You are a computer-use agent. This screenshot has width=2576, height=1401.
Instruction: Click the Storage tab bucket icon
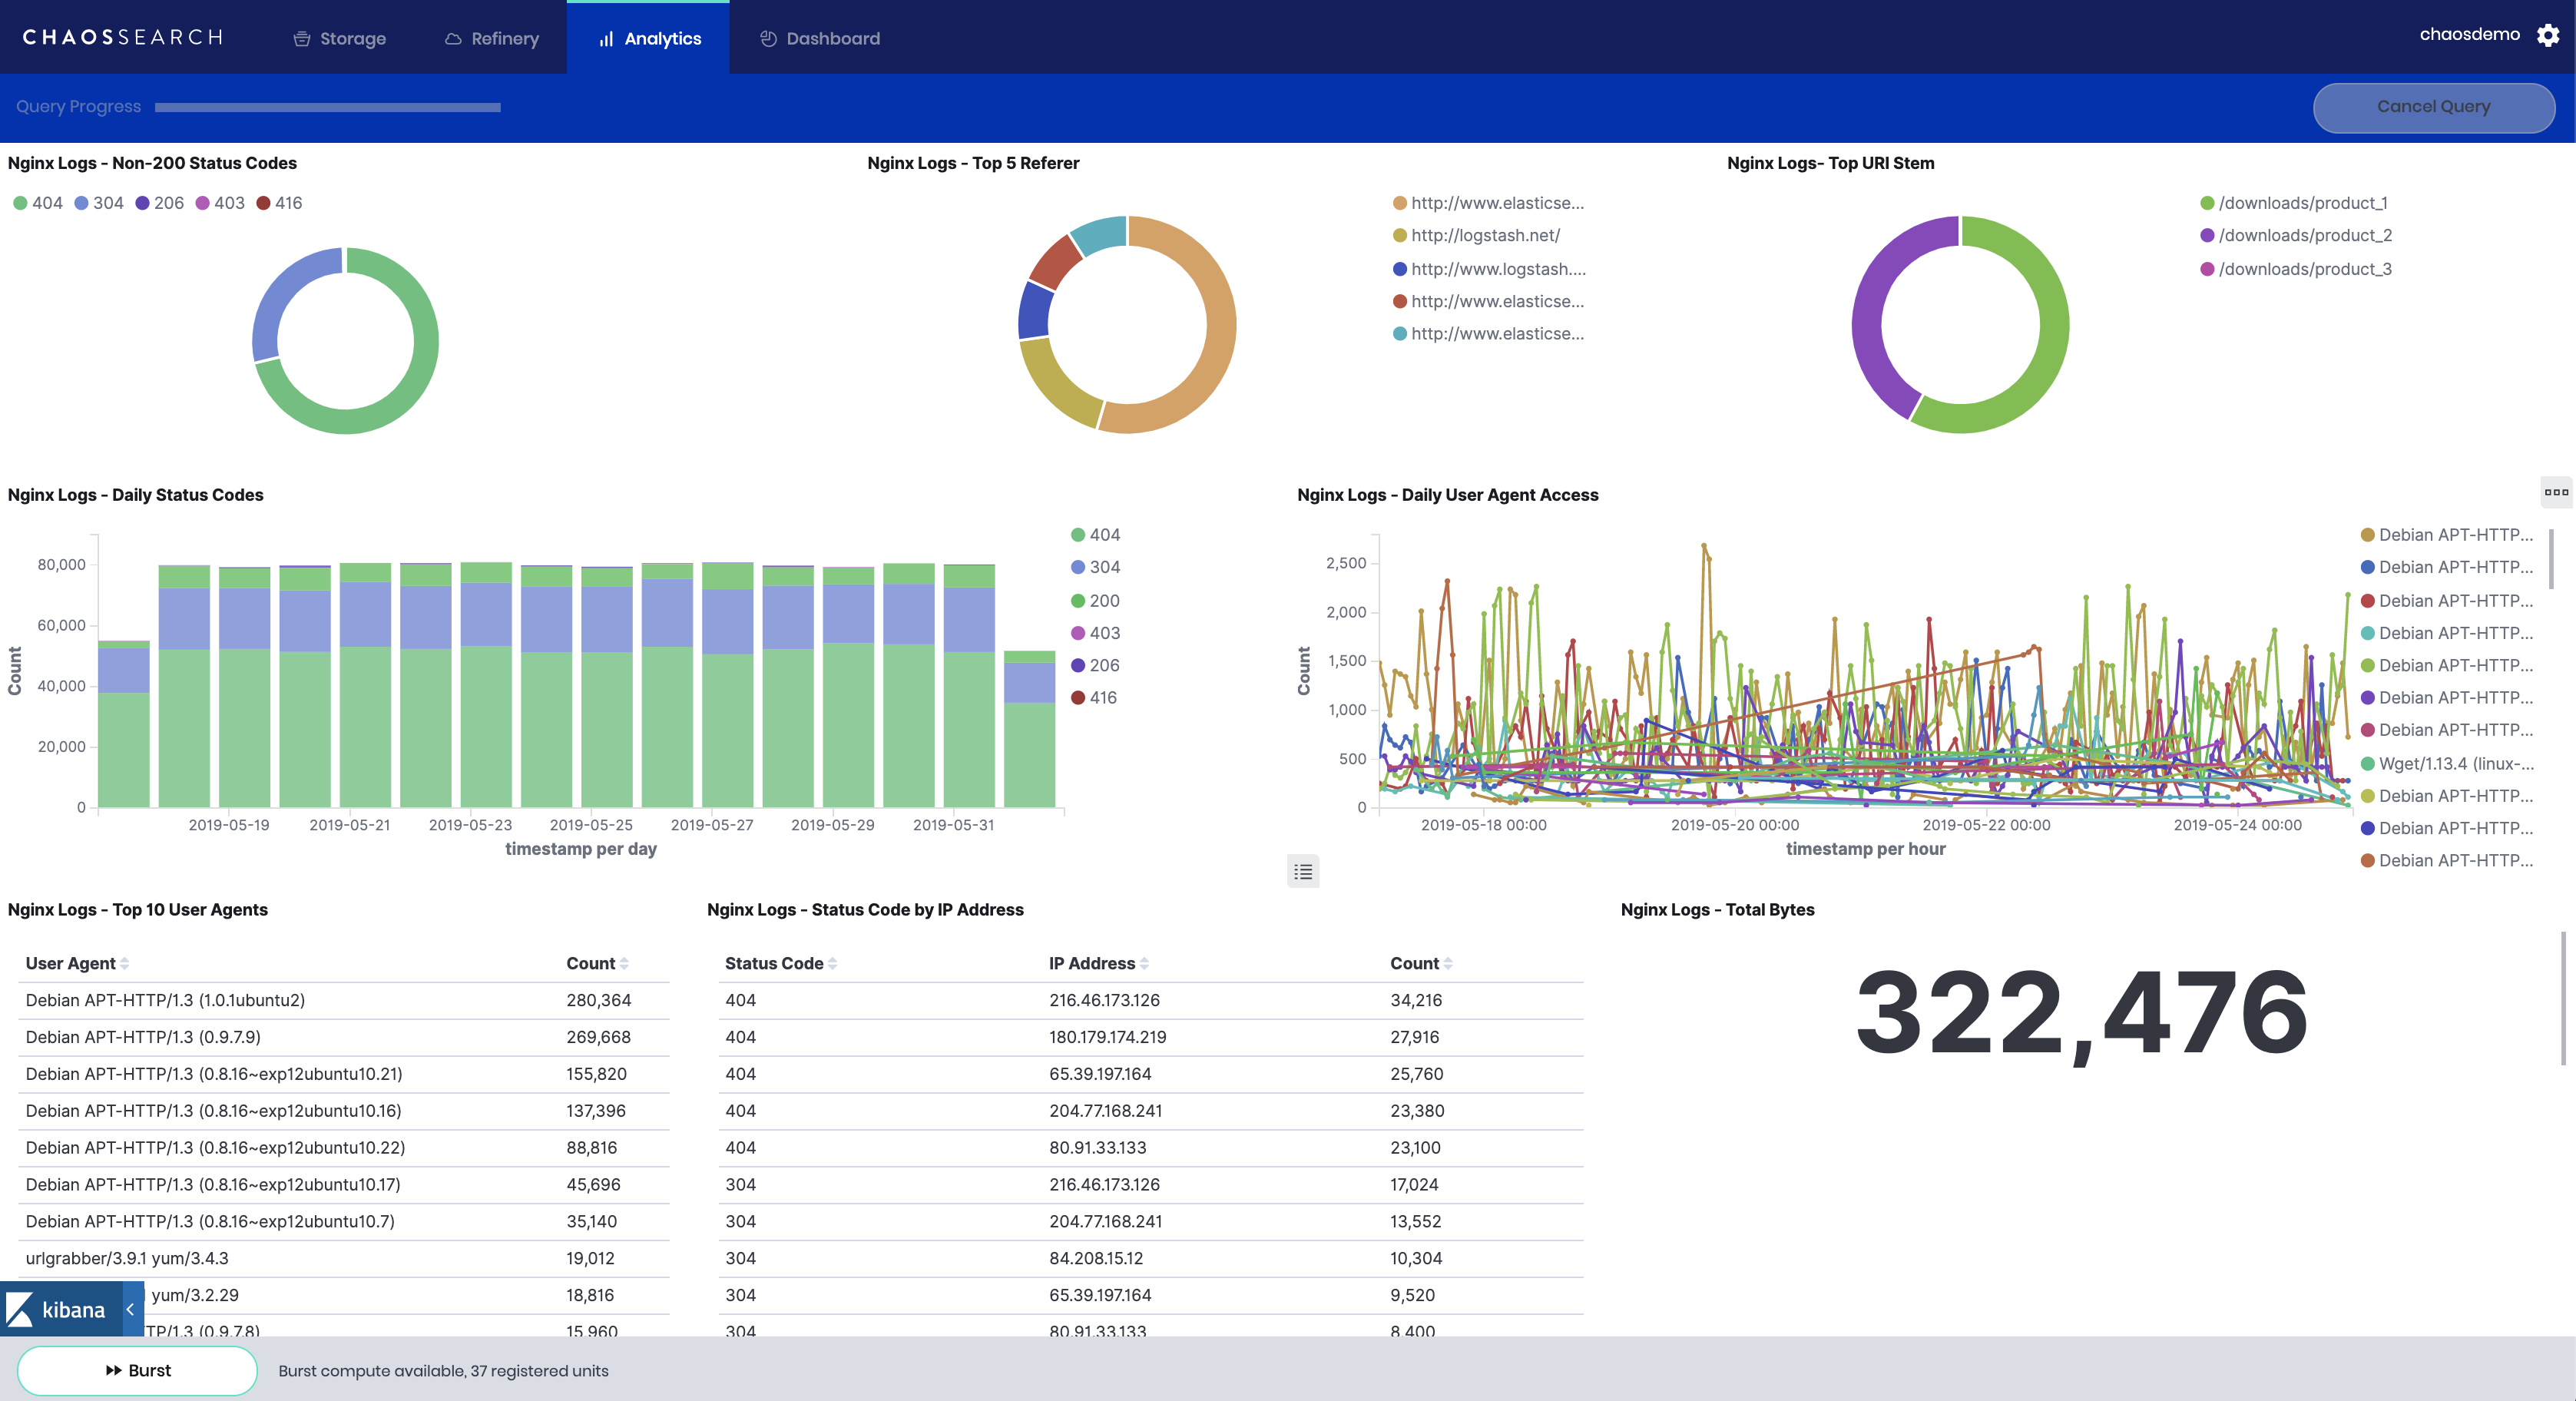pos(301,39)
